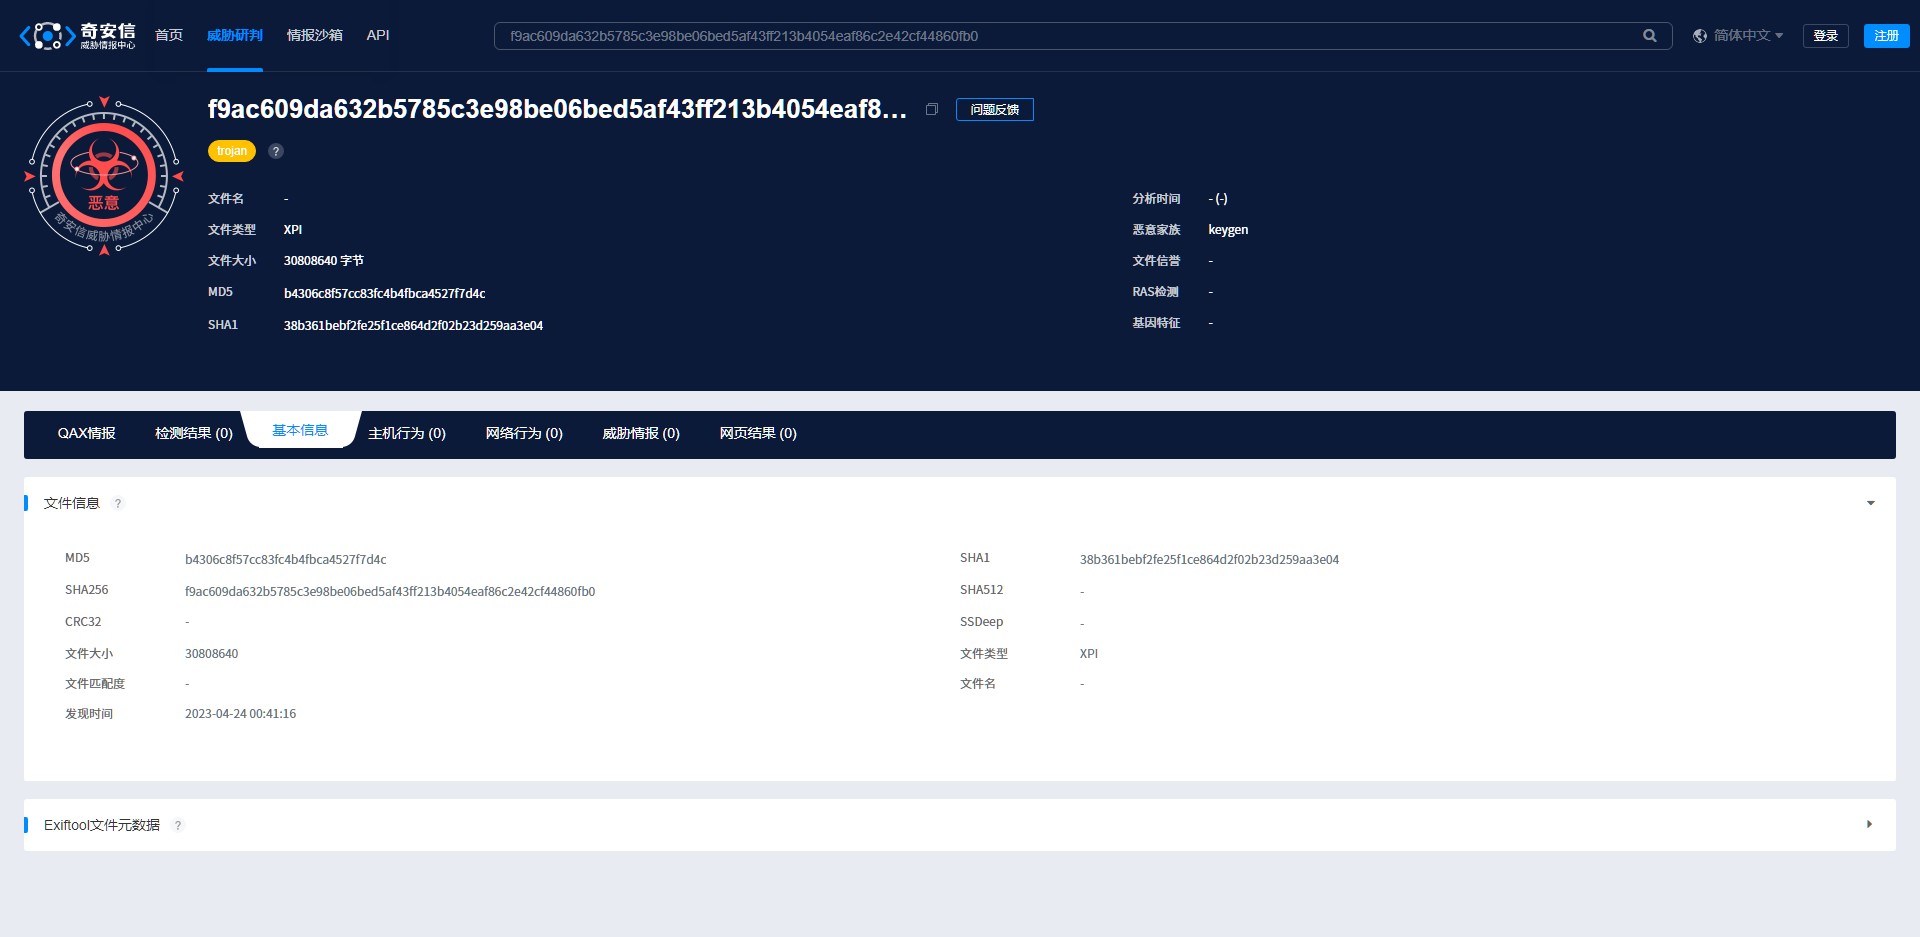Click the 30808640 size value in 文件信息

[x=211, y=654]
